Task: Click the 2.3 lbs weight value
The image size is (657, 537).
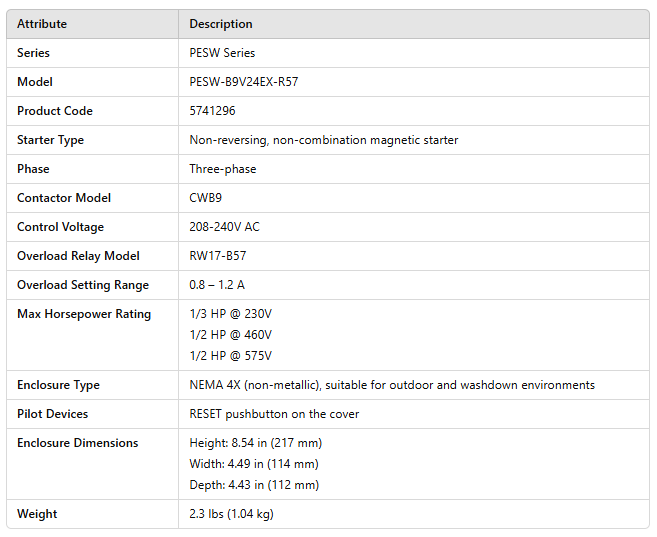Action: [x=231, y=514]
